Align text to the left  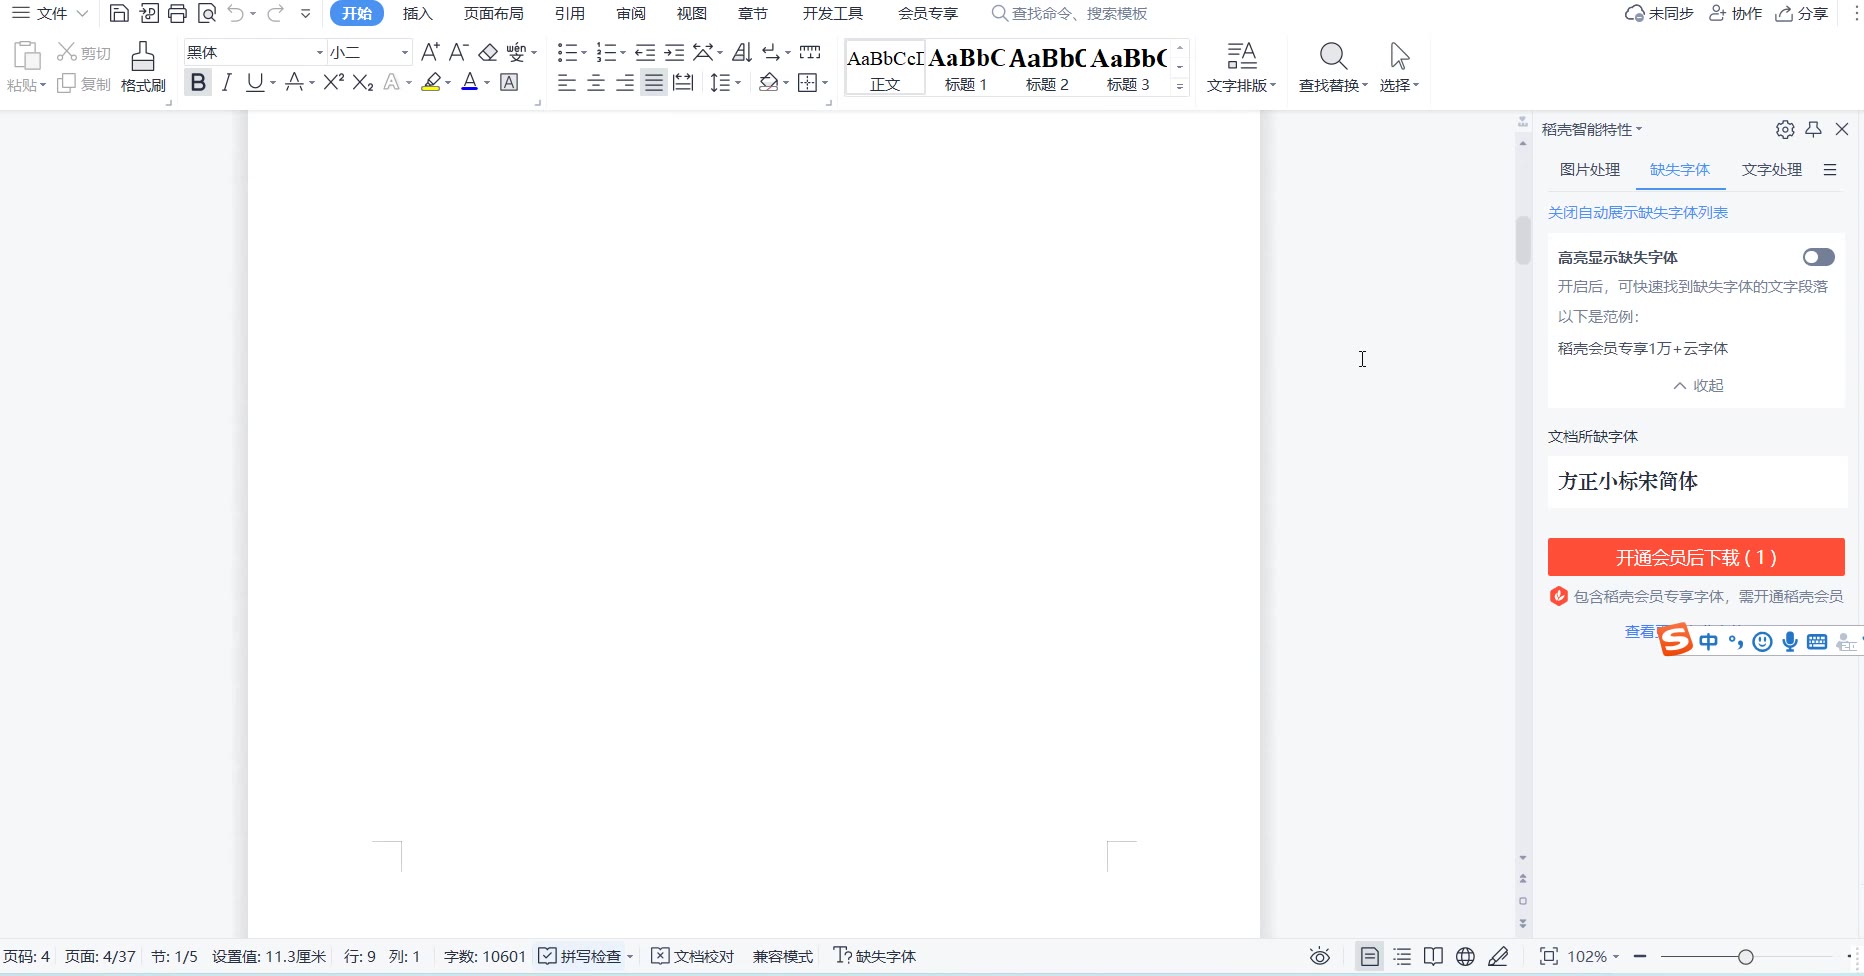(x=567, y=82)
